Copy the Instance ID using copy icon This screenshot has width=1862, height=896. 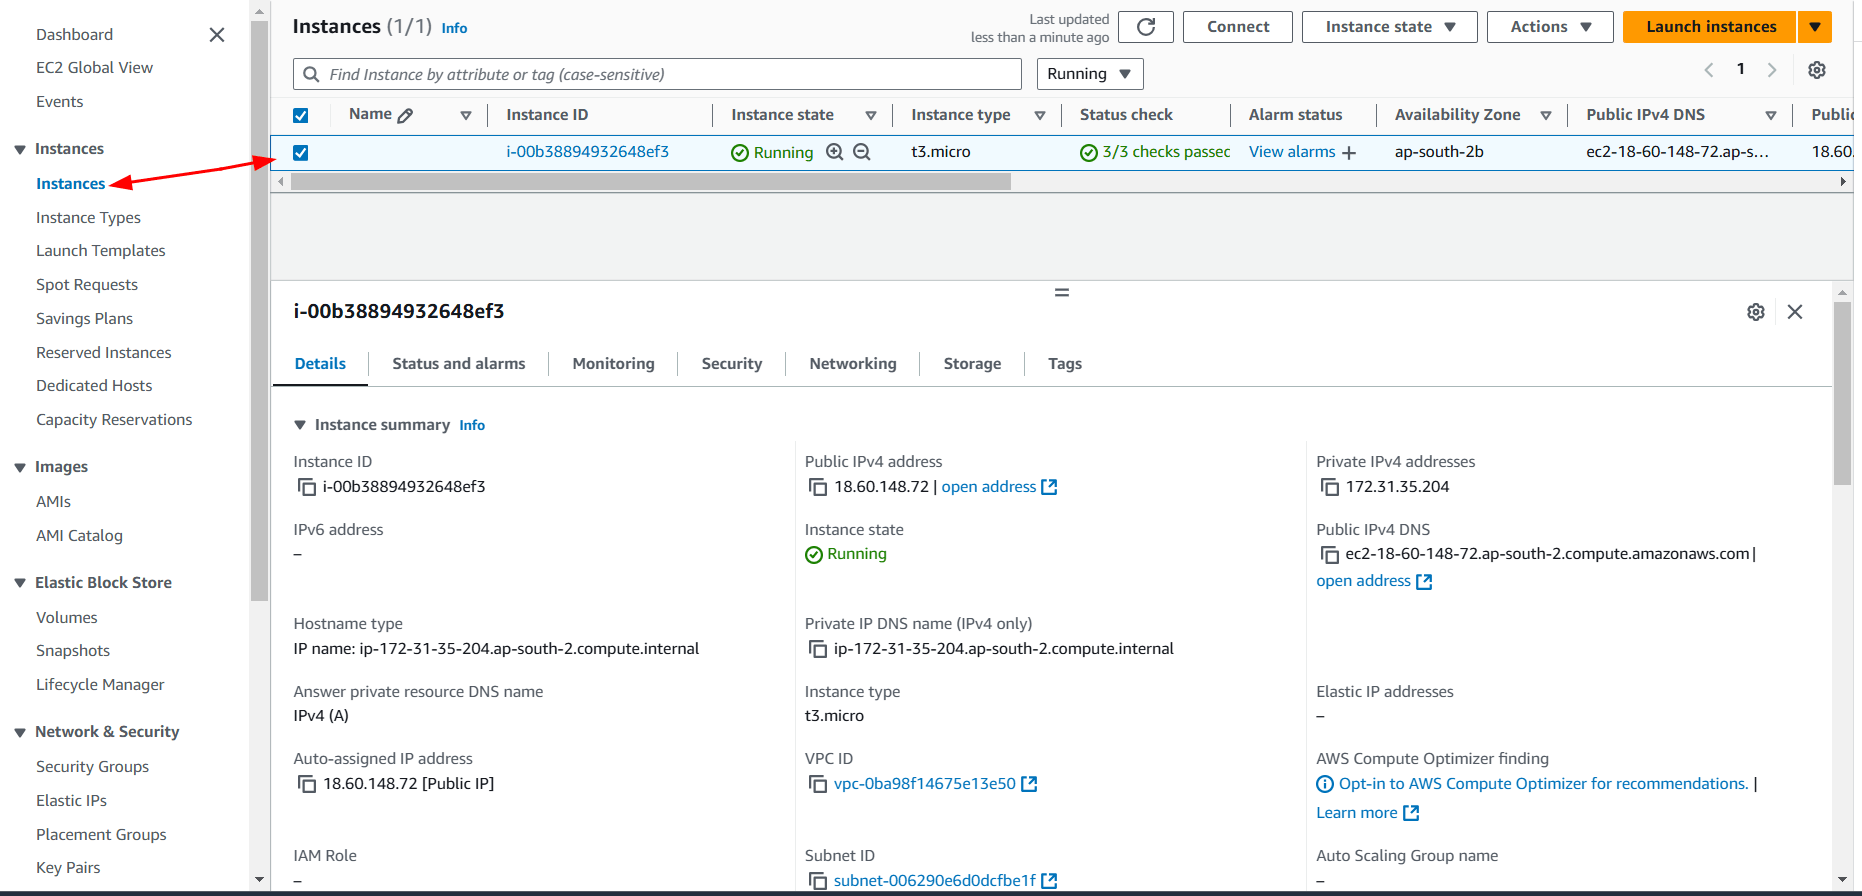307,487
